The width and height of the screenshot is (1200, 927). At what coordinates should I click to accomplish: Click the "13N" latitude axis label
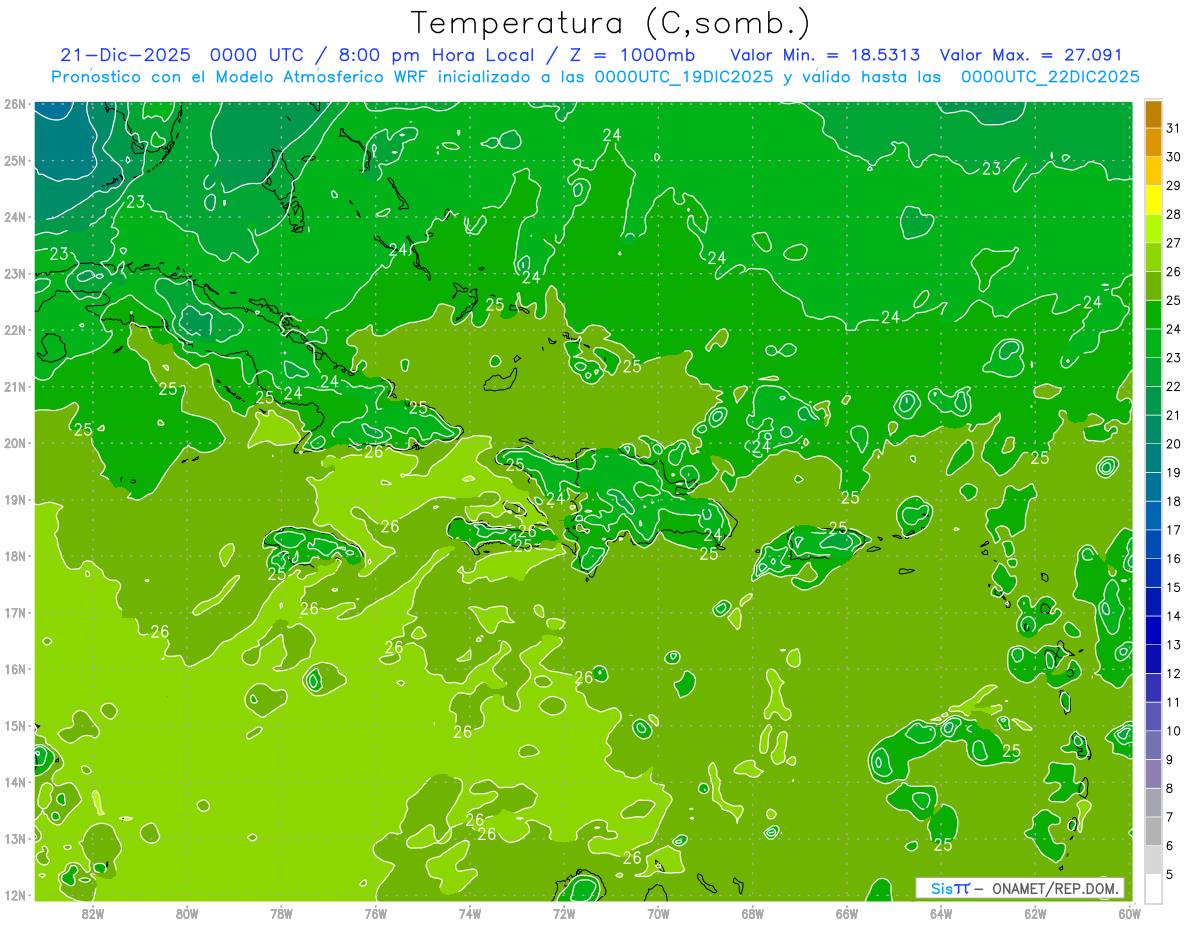[14, 838]
